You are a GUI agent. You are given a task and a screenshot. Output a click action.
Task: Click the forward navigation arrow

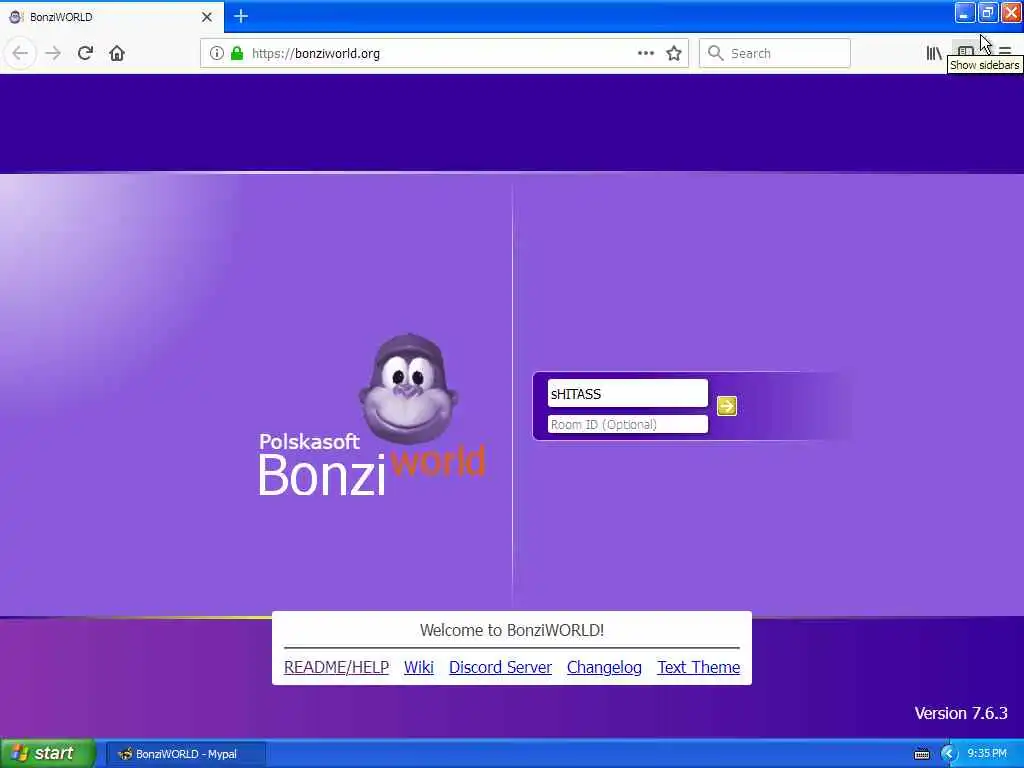53,53
